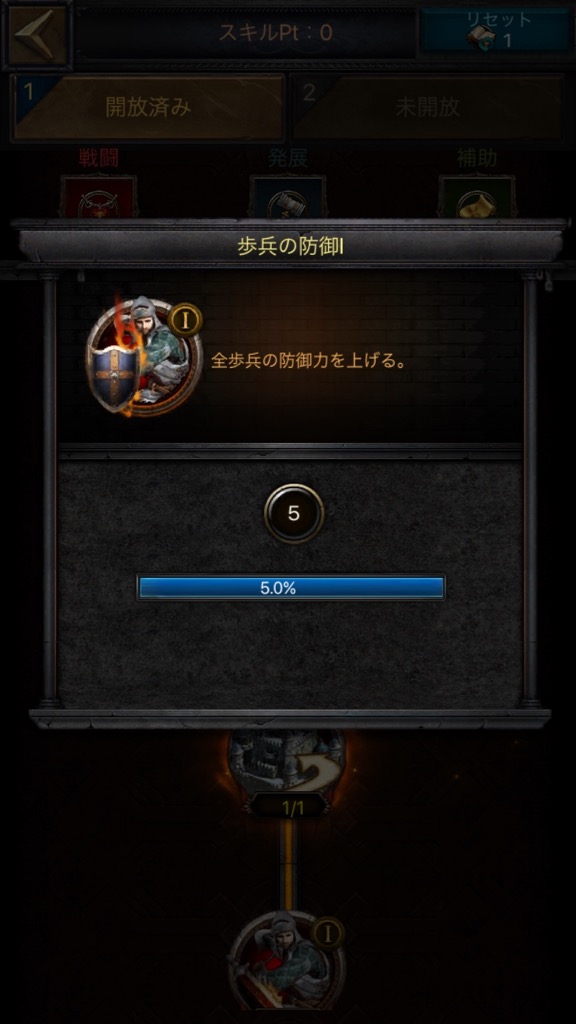Click the 戦闘 red category label

coord(99,159)
